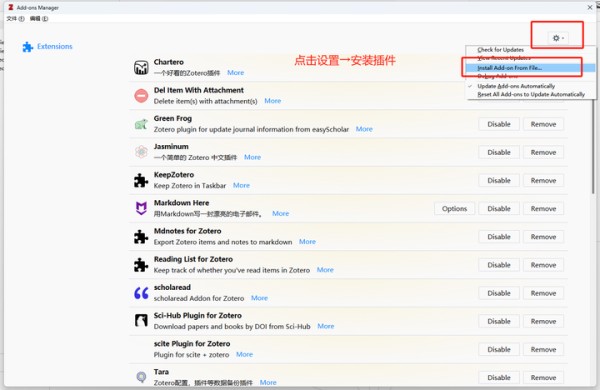Image resolution: width=600 pixels, height=390 pixels.
Task: Click the Markdown Here purple icon
Action: point(141,208)
